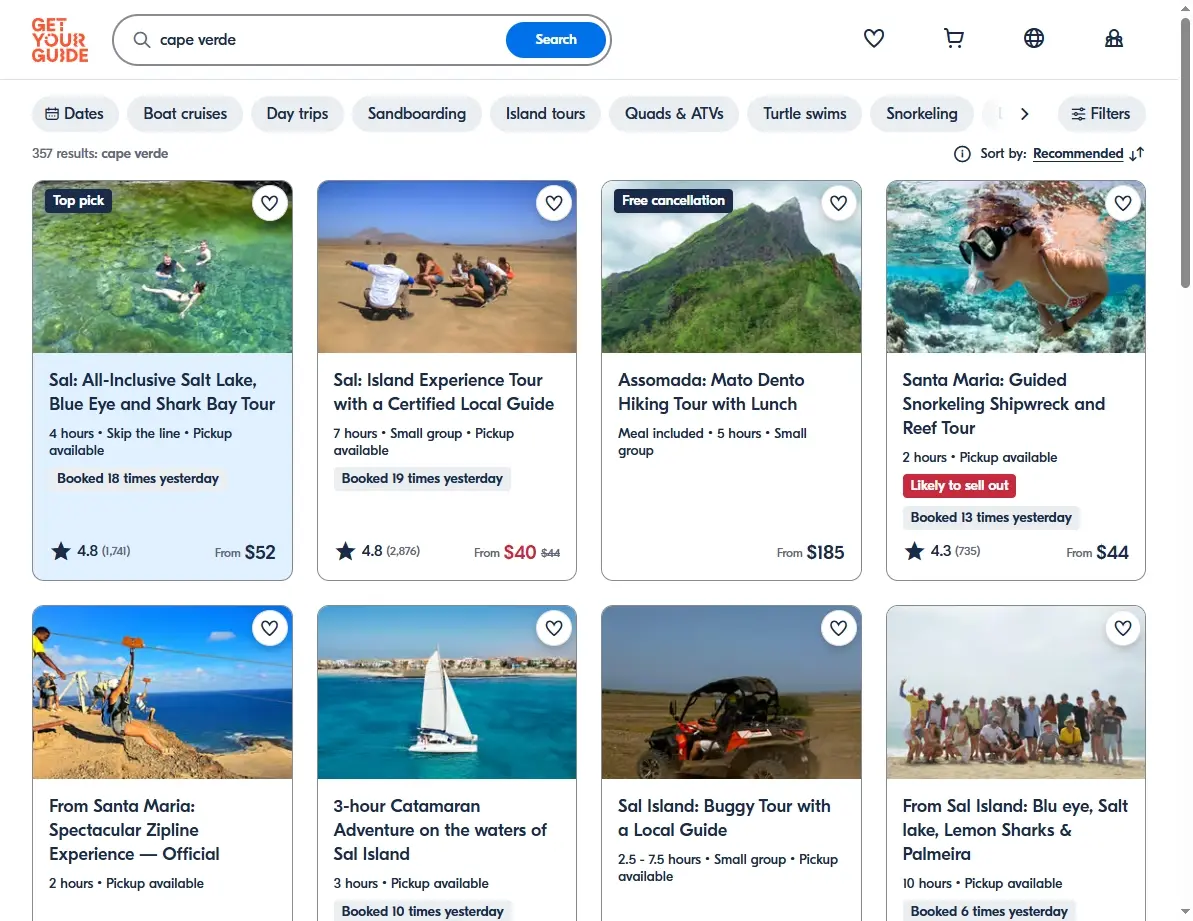Image resolution: width=1193 pixels, height=921 pixels.
Task: Select the Boat cruises chip
Action: pos(185,114)
